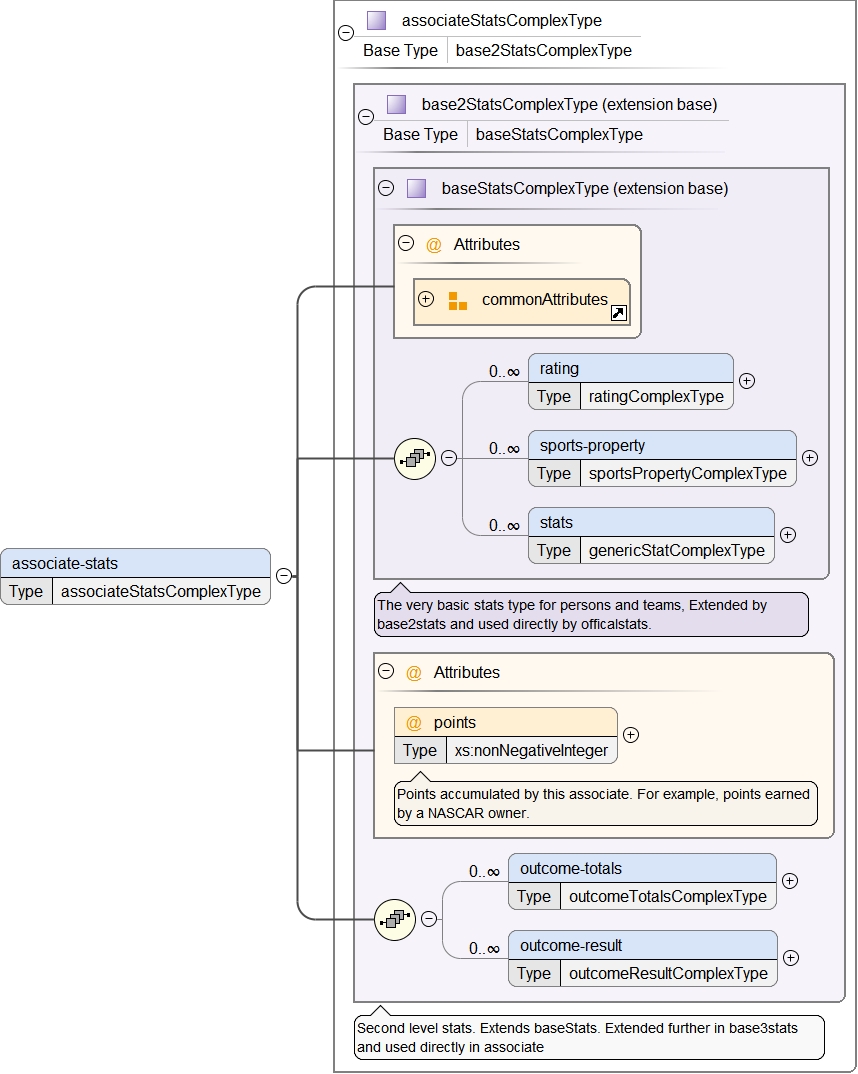Image resolution: width=858 pixels, height=1074 pixels.
Task: Click the baseStatsComplexType purple square icon
Action: 416,188
